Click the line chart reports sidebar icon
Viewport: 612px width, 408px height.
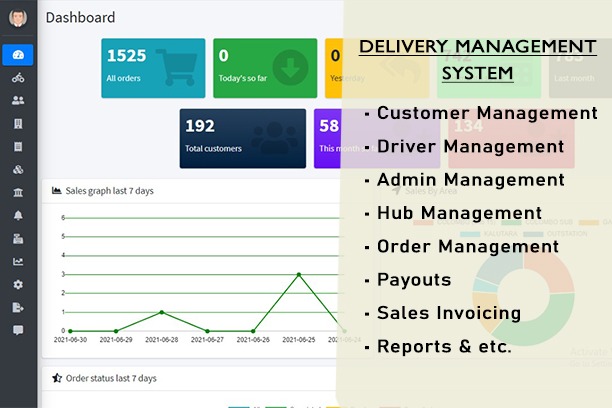point(18,262)
